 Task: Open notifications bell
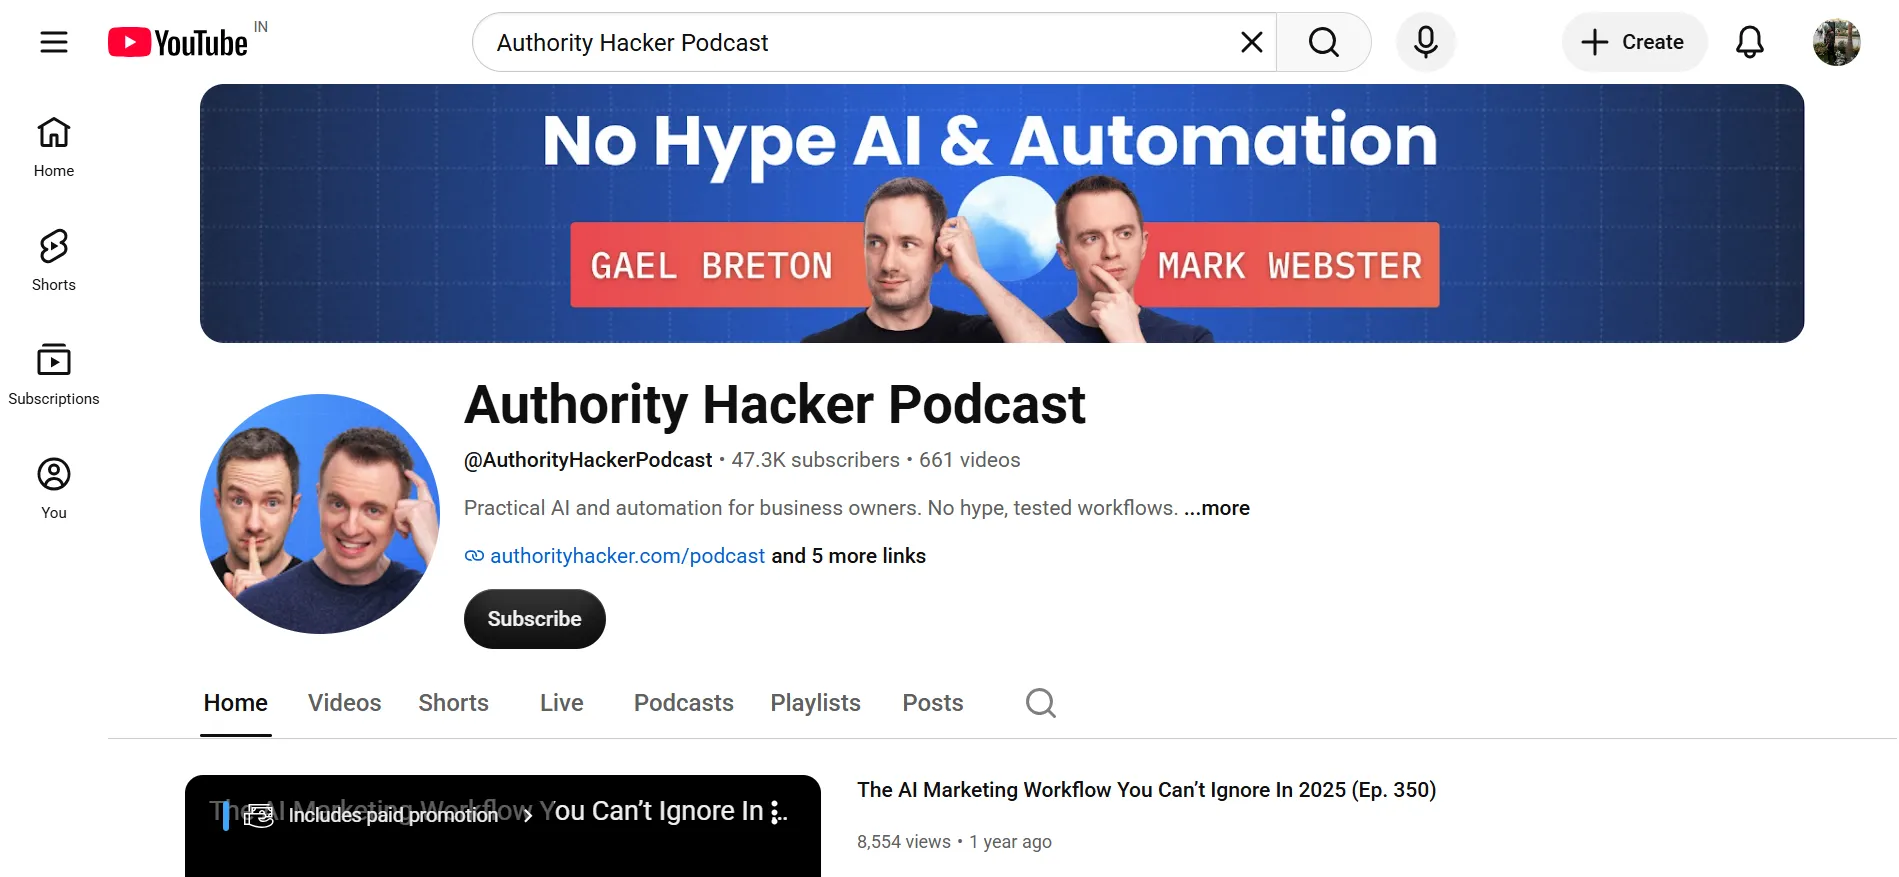coord(1749,42)
